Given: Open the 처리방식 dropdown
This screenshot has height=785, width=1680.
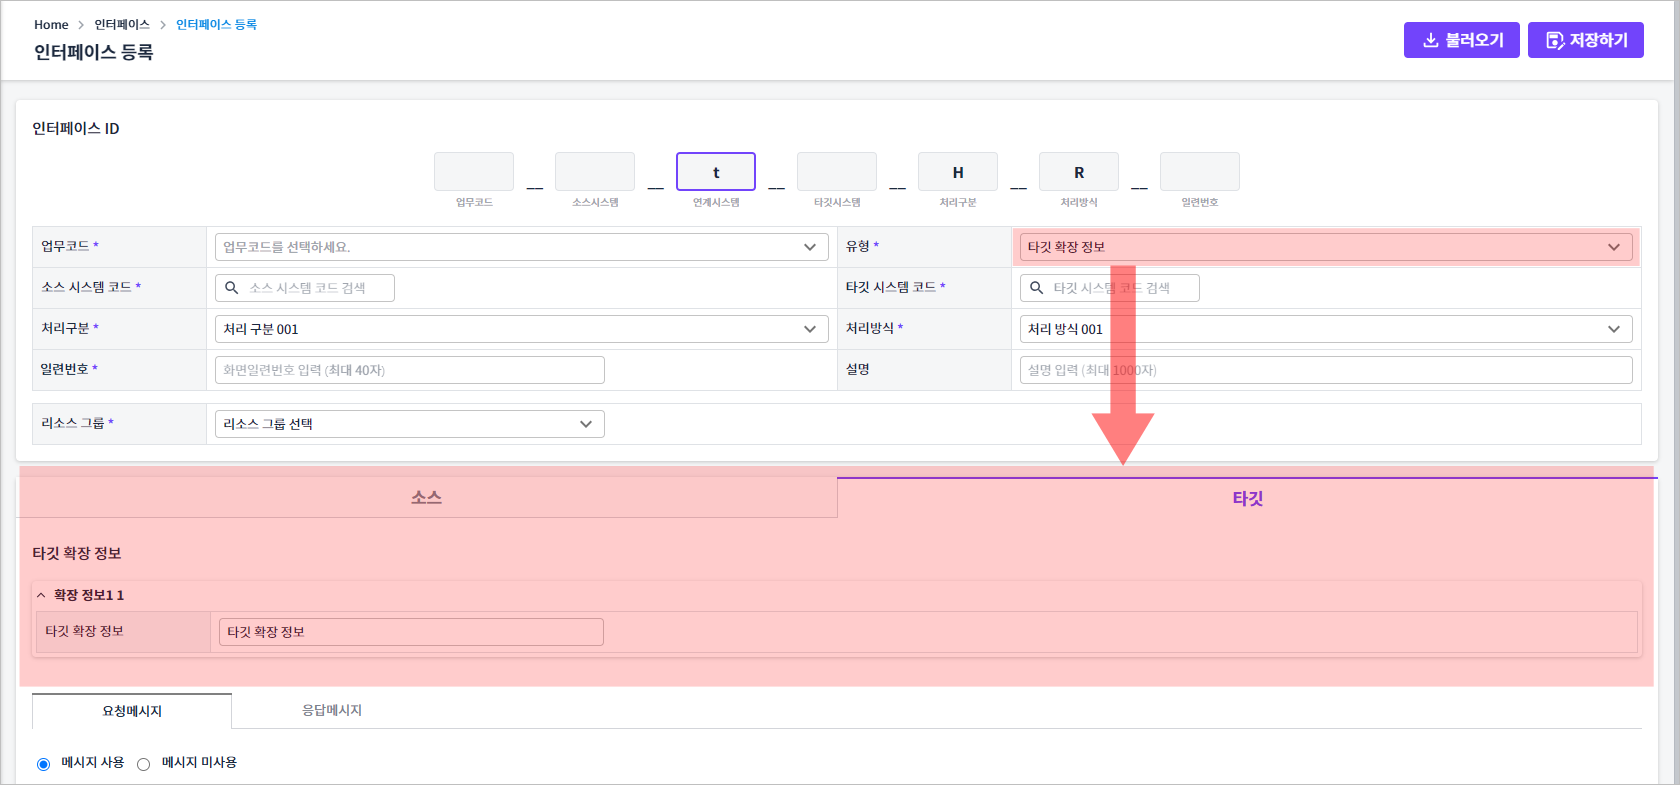Looking at the screenshot, I should pos(1326,329).
